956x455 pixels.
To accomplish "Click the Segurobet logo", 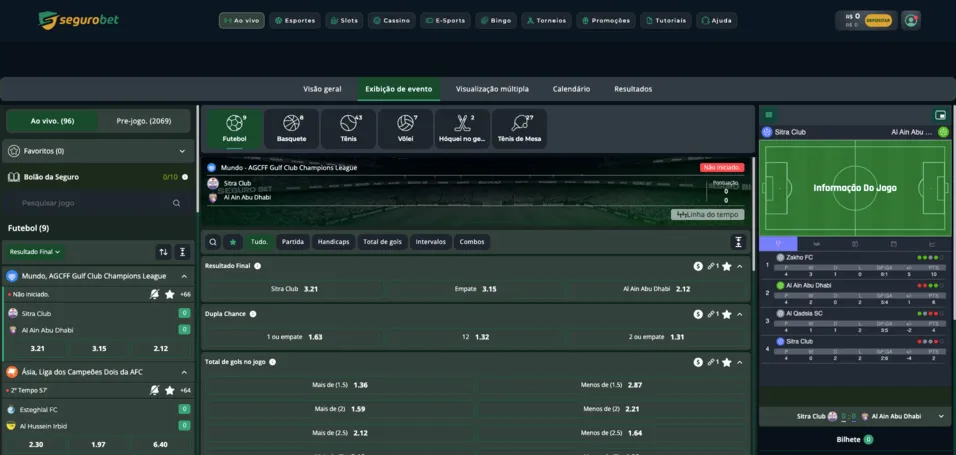I will 78,20.
